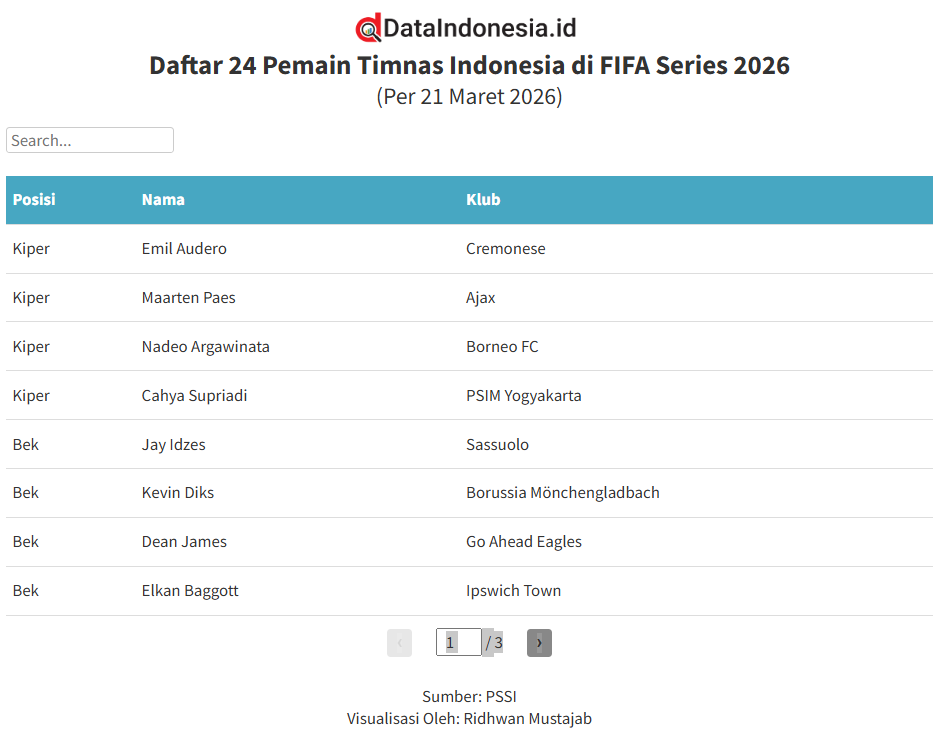Screen dimensions: 937x730
Task: Click the Search input field
Action: [x=89, y=140]
